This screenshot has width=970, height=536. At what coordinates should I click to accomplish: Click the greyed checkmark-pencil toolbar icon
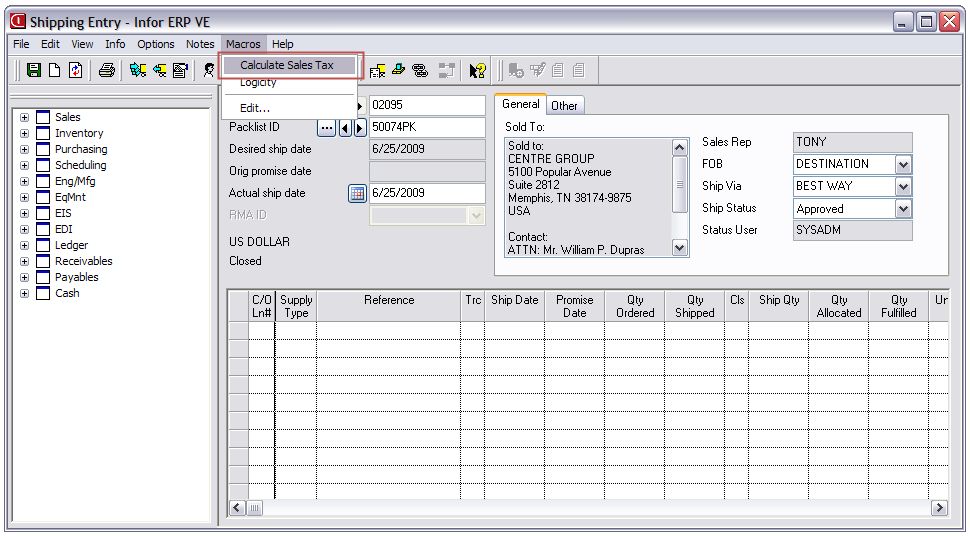537,70
